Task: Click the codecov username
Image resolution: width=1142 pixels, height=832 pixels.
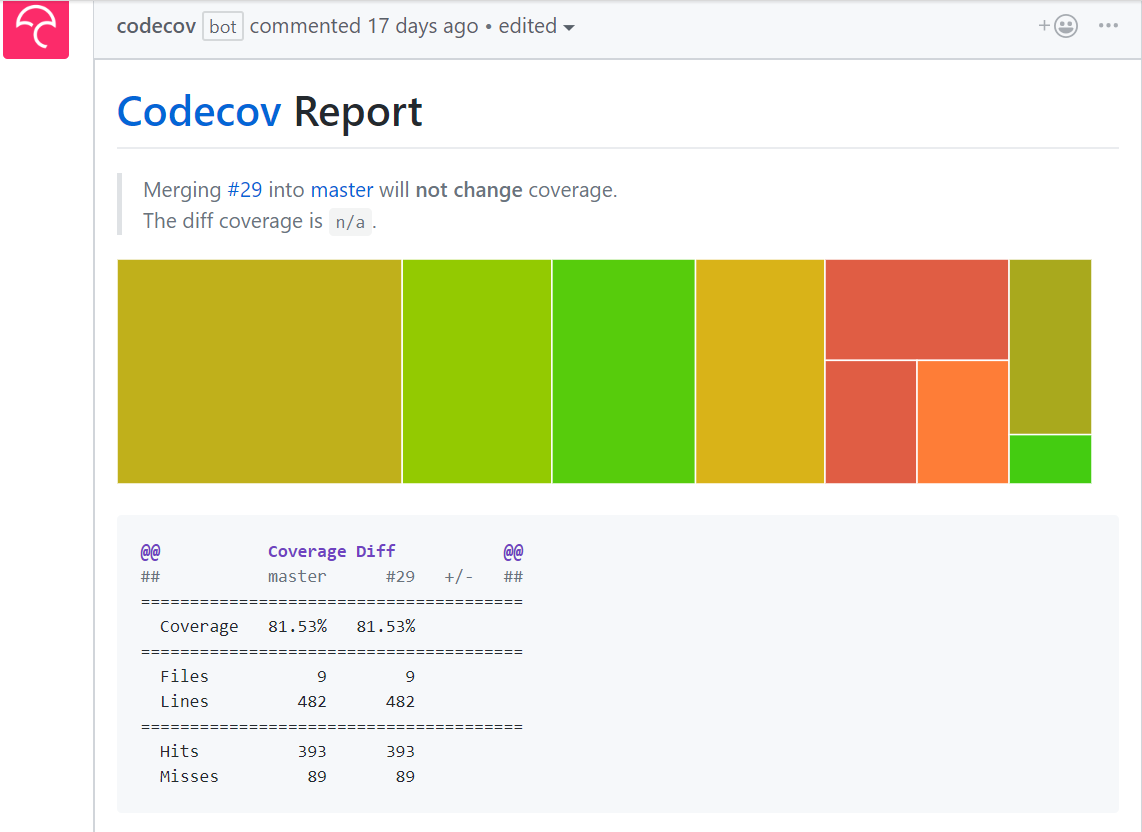Action: [x=156, y=26]
